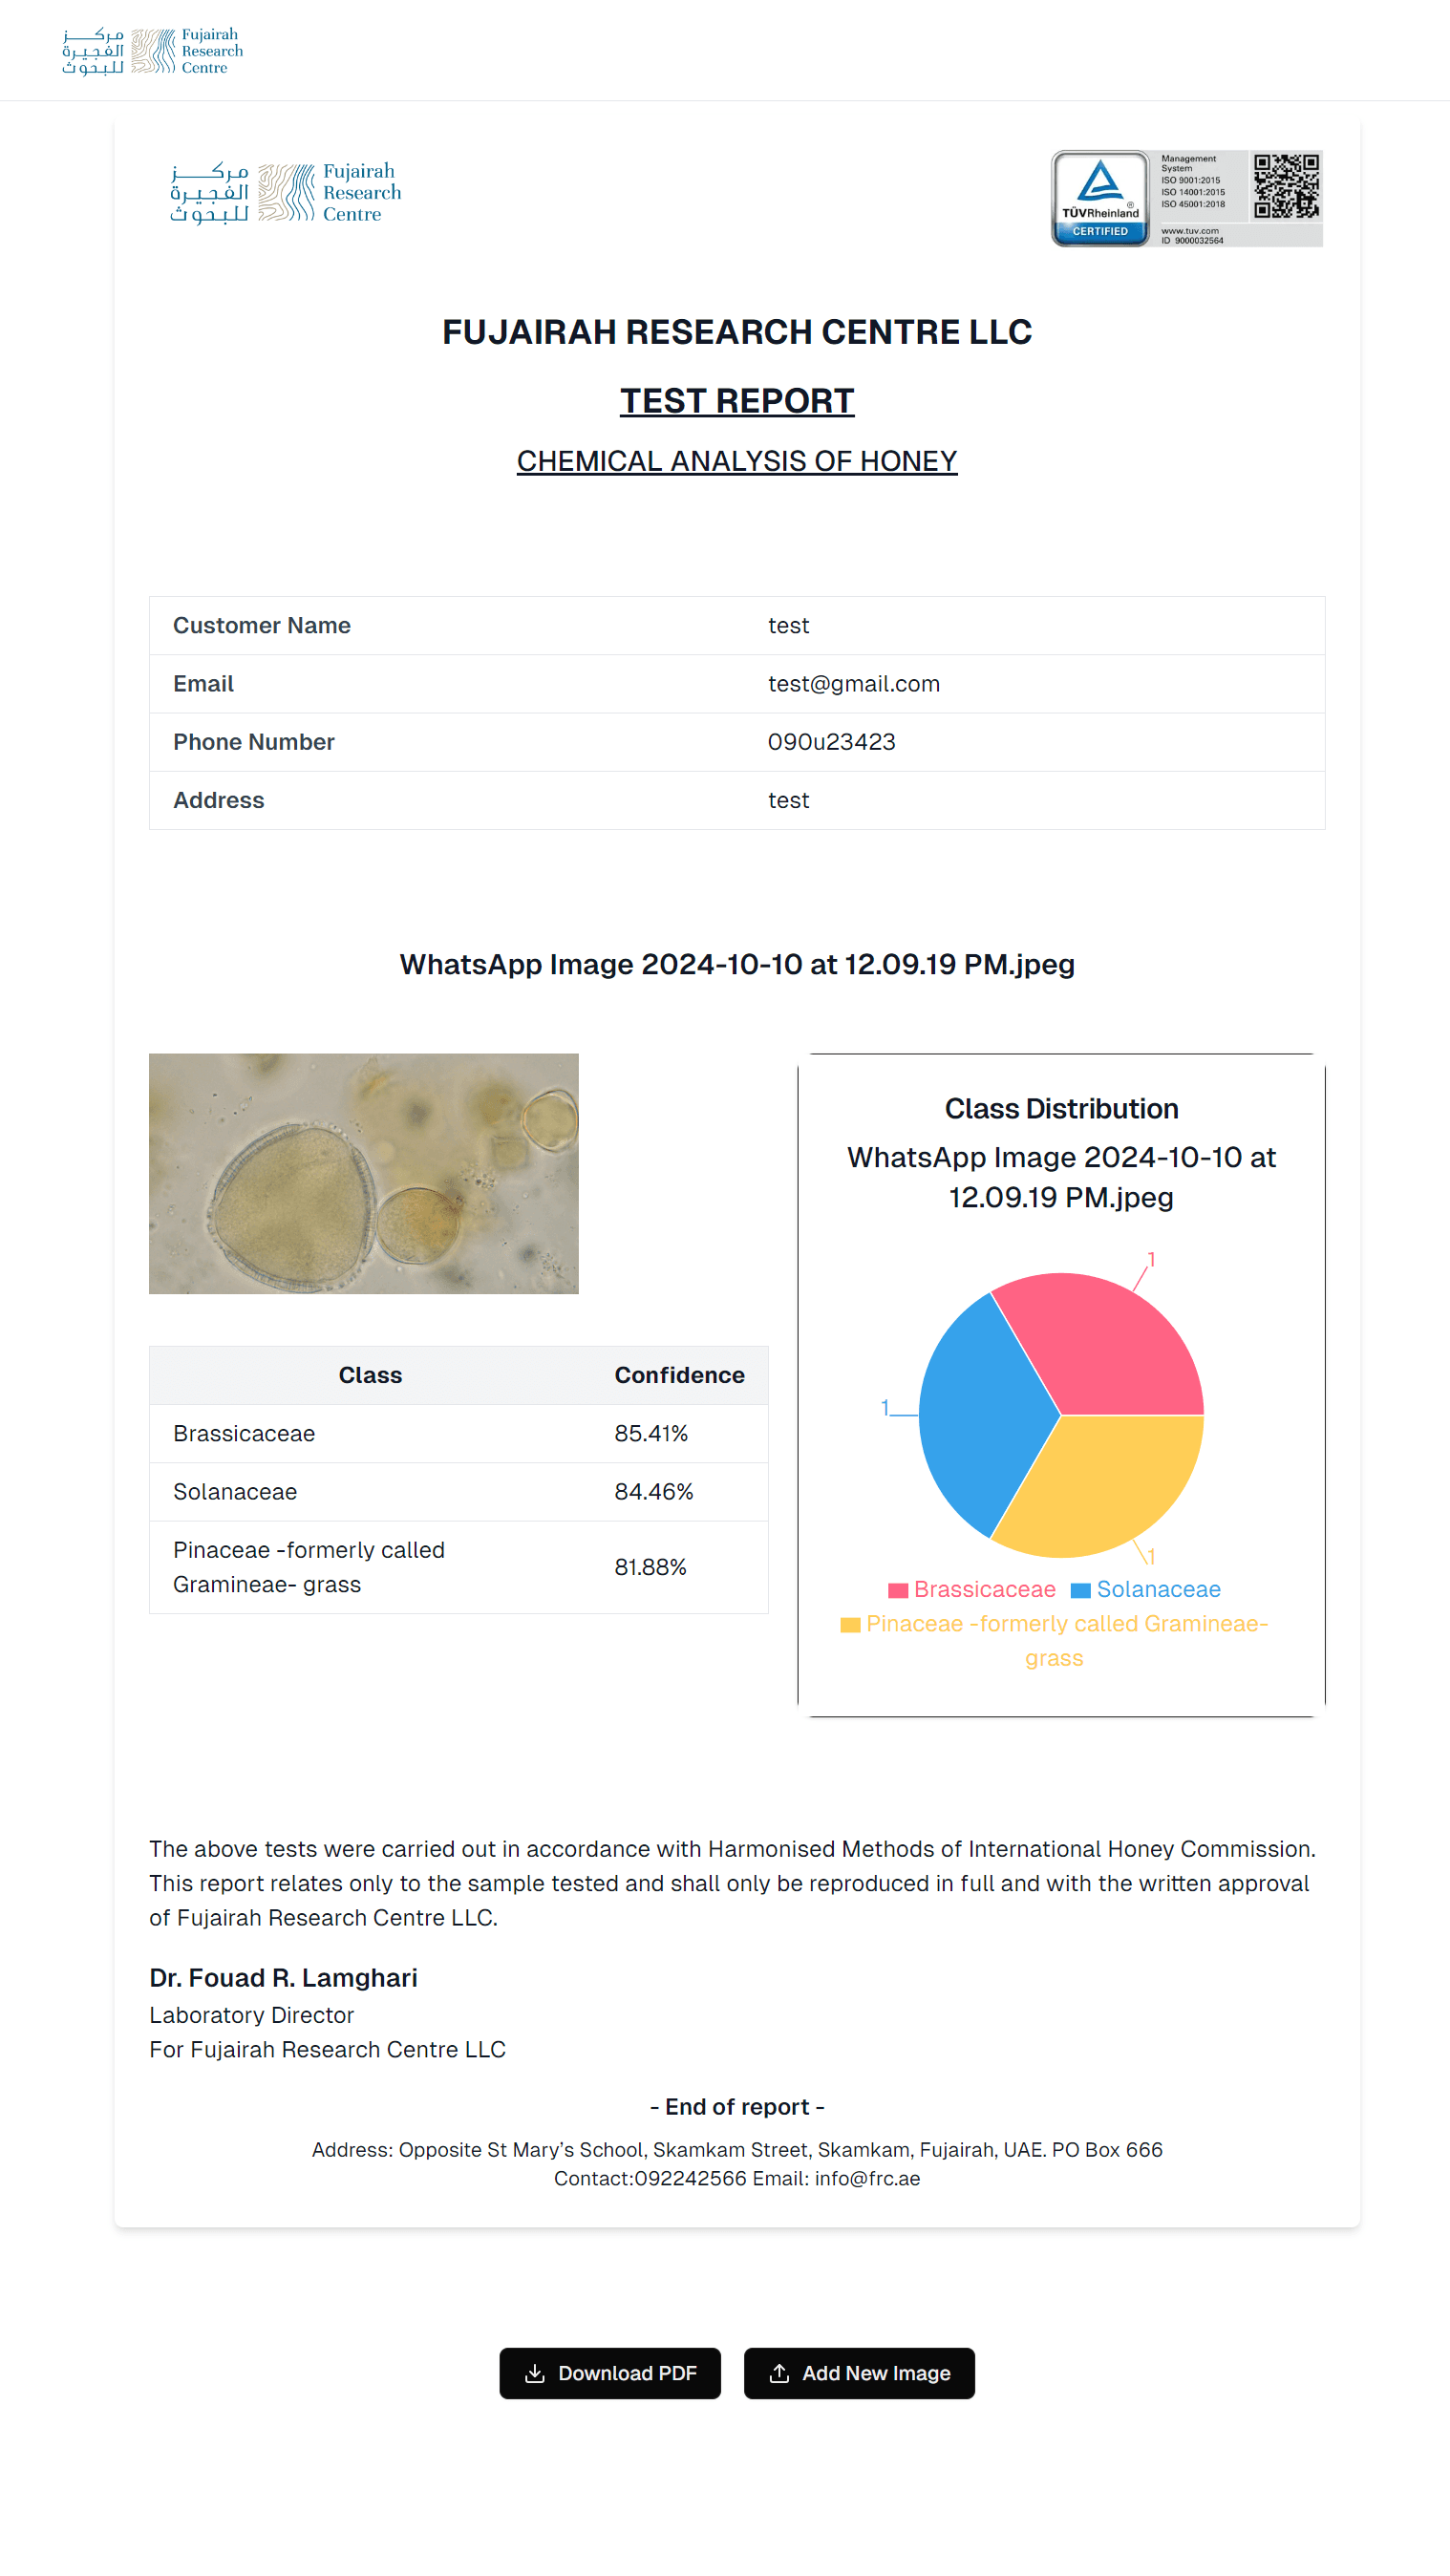The width and height of the screenshot is (1450, 2576).
Task: Toggle the Brassicaceae legend color box
Action: click(x=897, y=1590)
